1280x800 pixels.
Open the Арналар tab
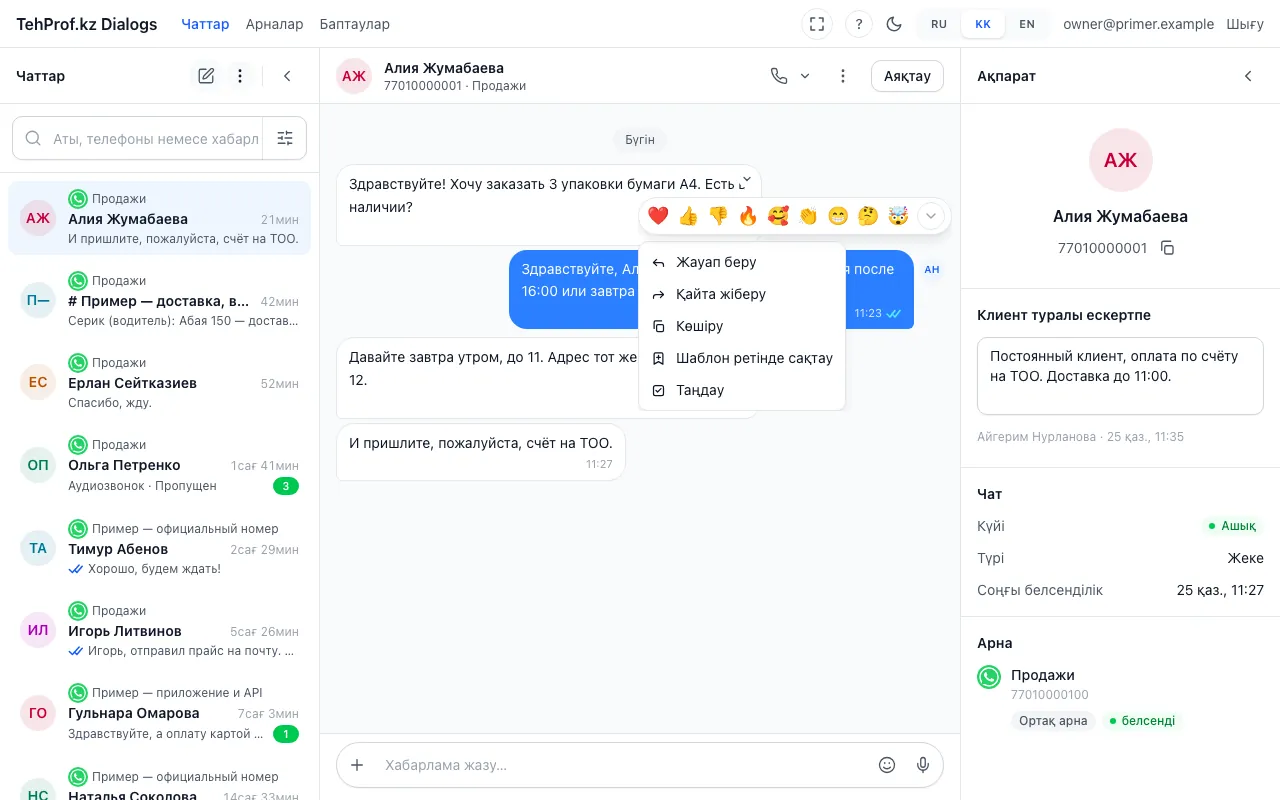[274, 24]
